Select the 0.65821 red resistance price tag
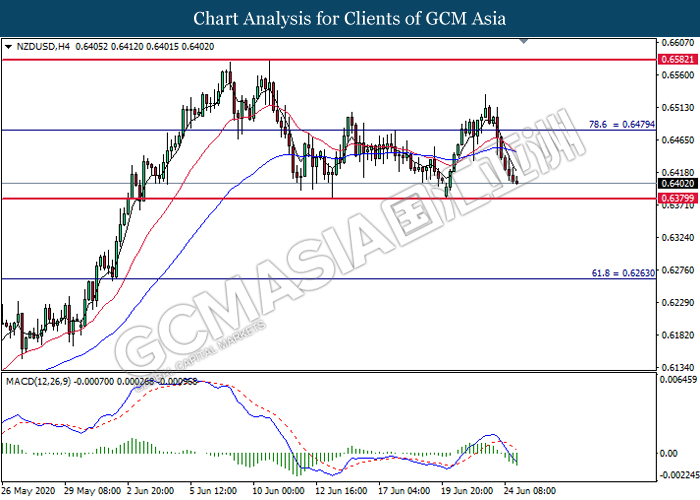 point(677,59)
